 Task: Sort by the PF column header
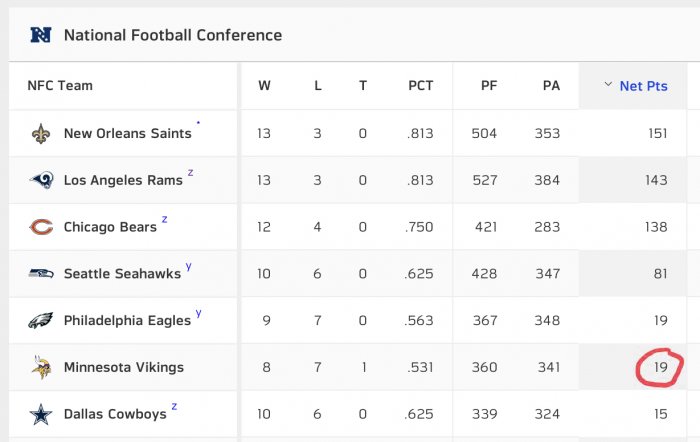(x=489, y=85)
